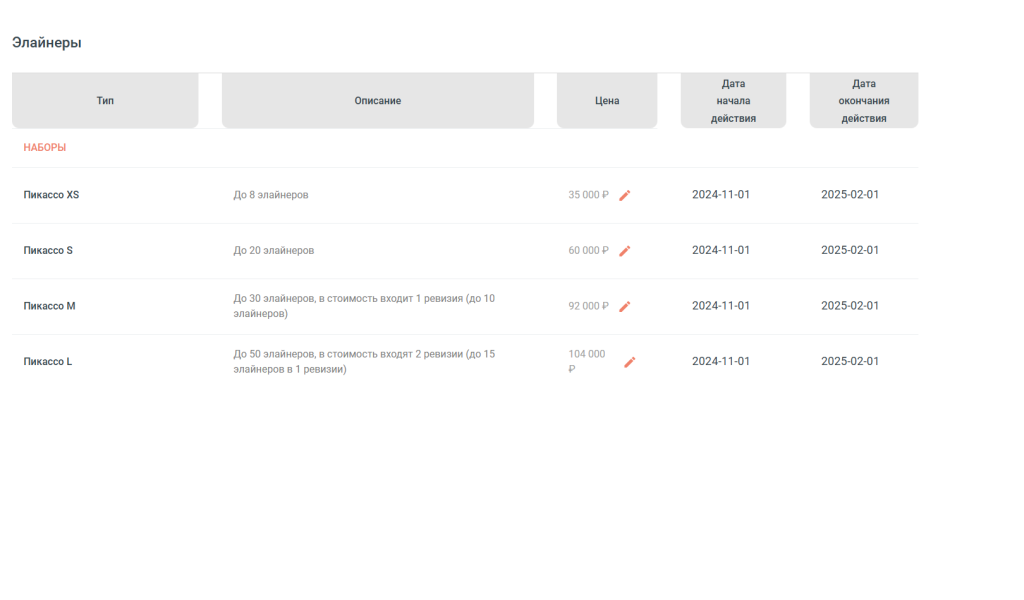Click the Тип column header

[x=105, y=101]
